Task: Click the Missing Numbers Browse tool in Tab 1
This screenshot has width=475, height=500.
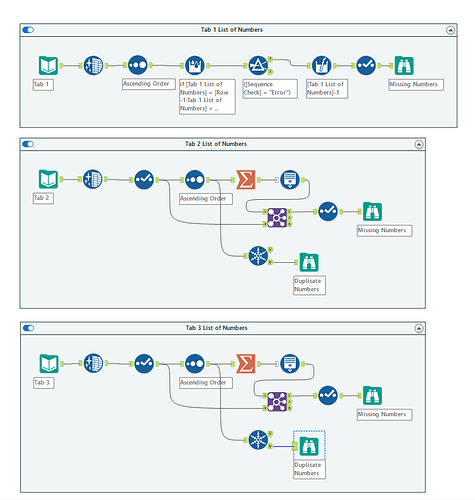Action: (x=404, y=66)
